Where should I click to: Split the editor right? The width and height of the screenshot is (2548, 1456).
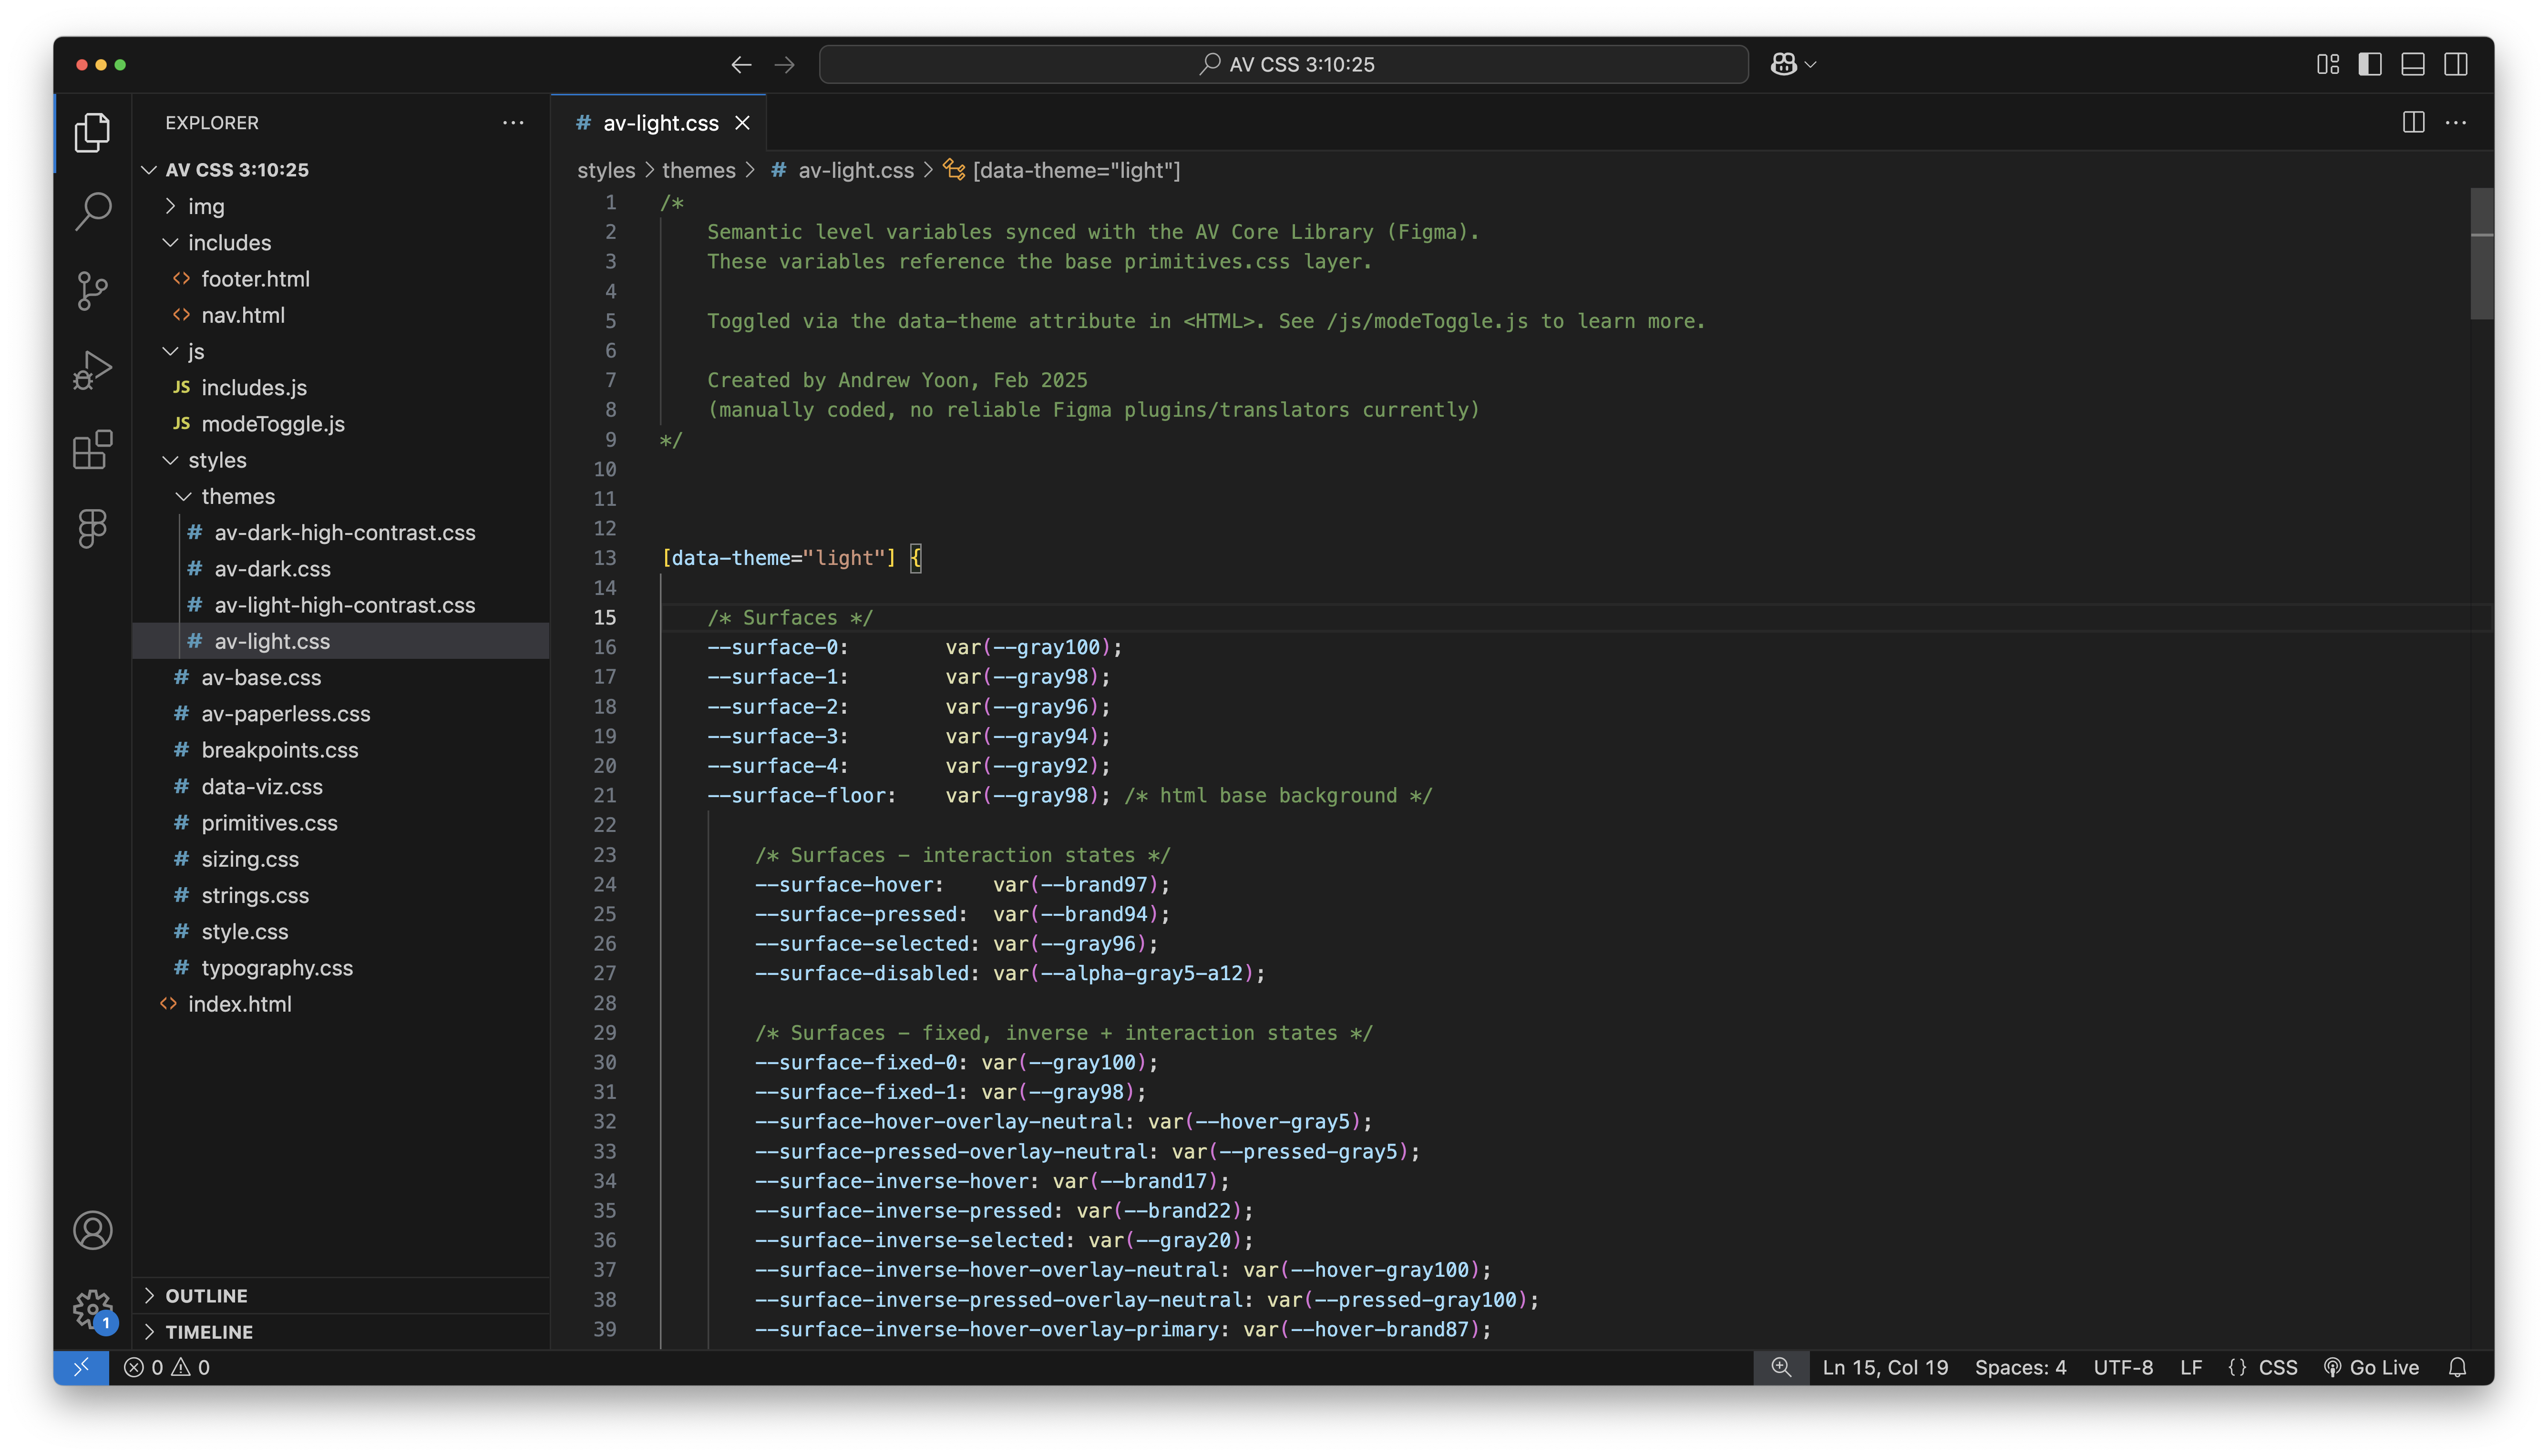click(x=2414, y=122)
